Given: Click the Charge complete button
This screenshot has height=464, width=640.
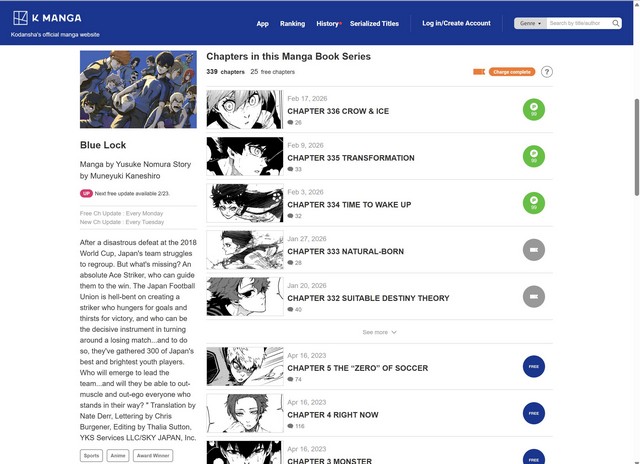Looking at the screenshot, I should (512, 72).
